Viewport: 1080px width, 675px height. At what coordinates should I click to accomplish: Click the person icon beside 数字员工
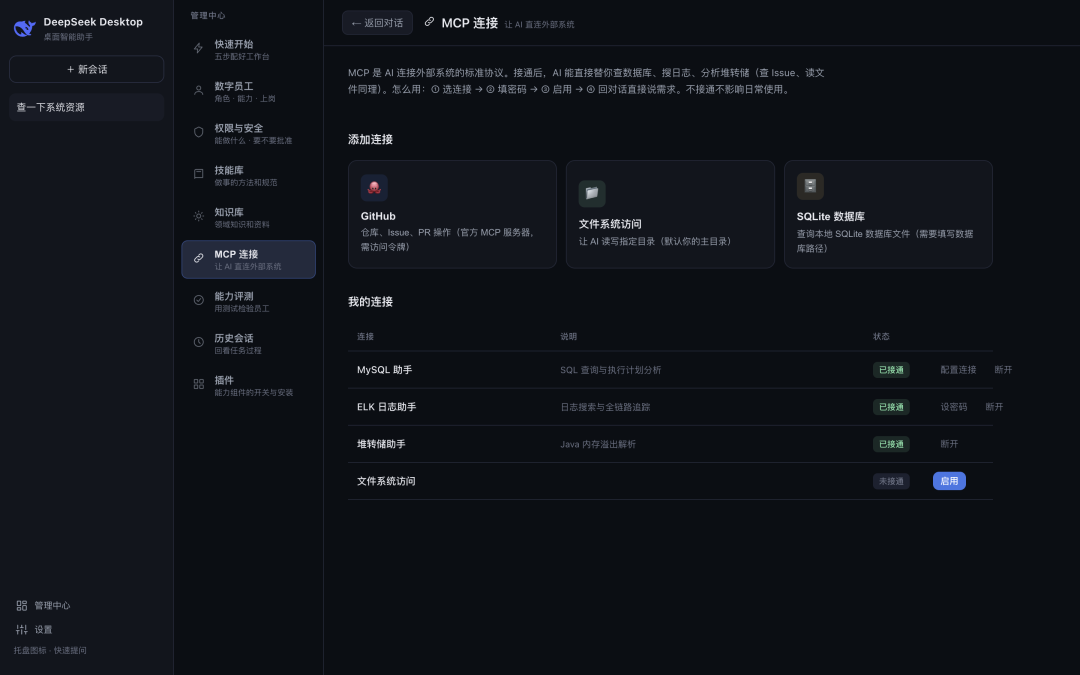[198, 90]
